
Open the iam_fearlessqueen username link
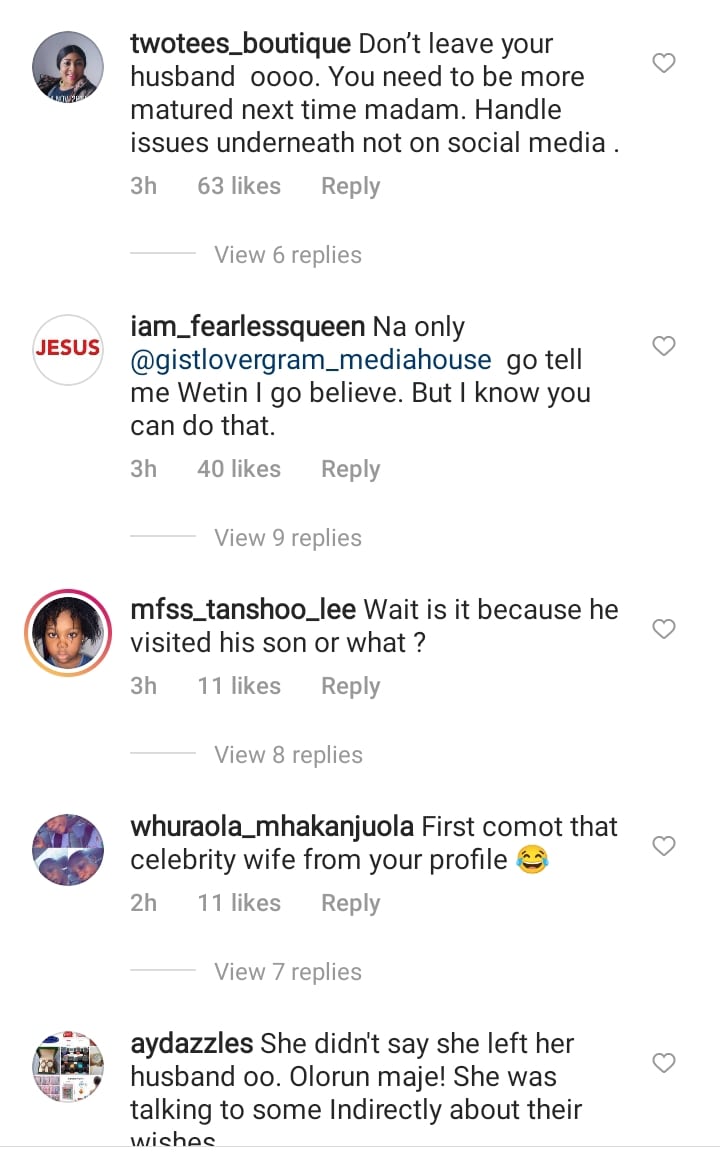(x=248, y=327)
